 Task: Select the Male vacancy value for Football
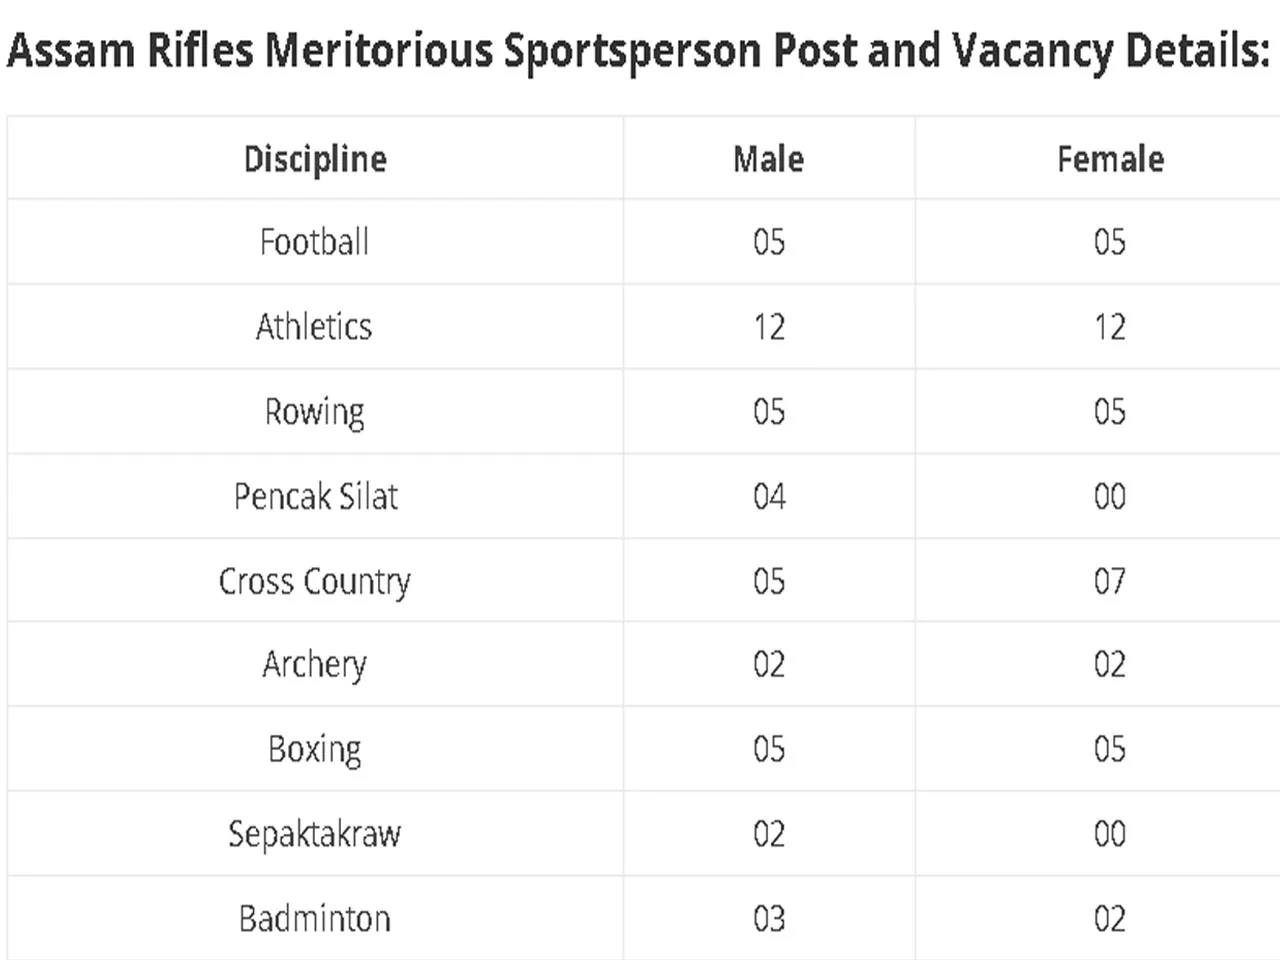click(769, 242)
